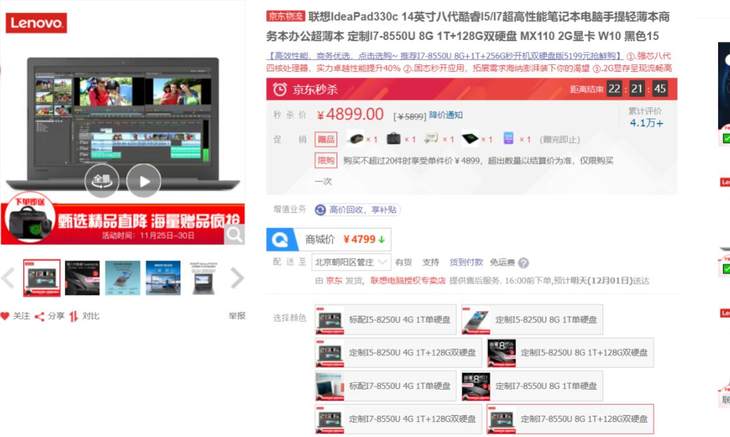Screen dimensions: 730x437
Task: Select 标配I7-8550U 4G 1T单硬盘 option
Action: (x=385, y=386)
